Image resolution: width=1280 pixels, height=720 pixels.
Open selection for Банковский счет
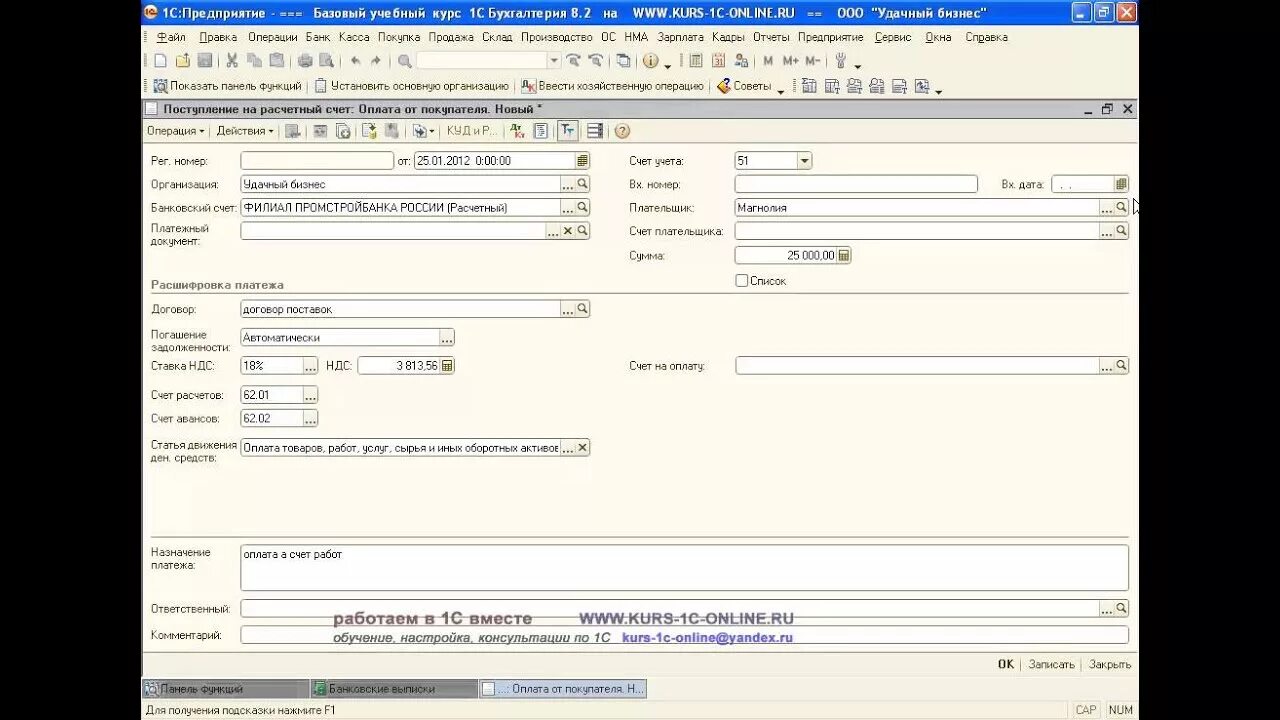(x=568, y=208)
